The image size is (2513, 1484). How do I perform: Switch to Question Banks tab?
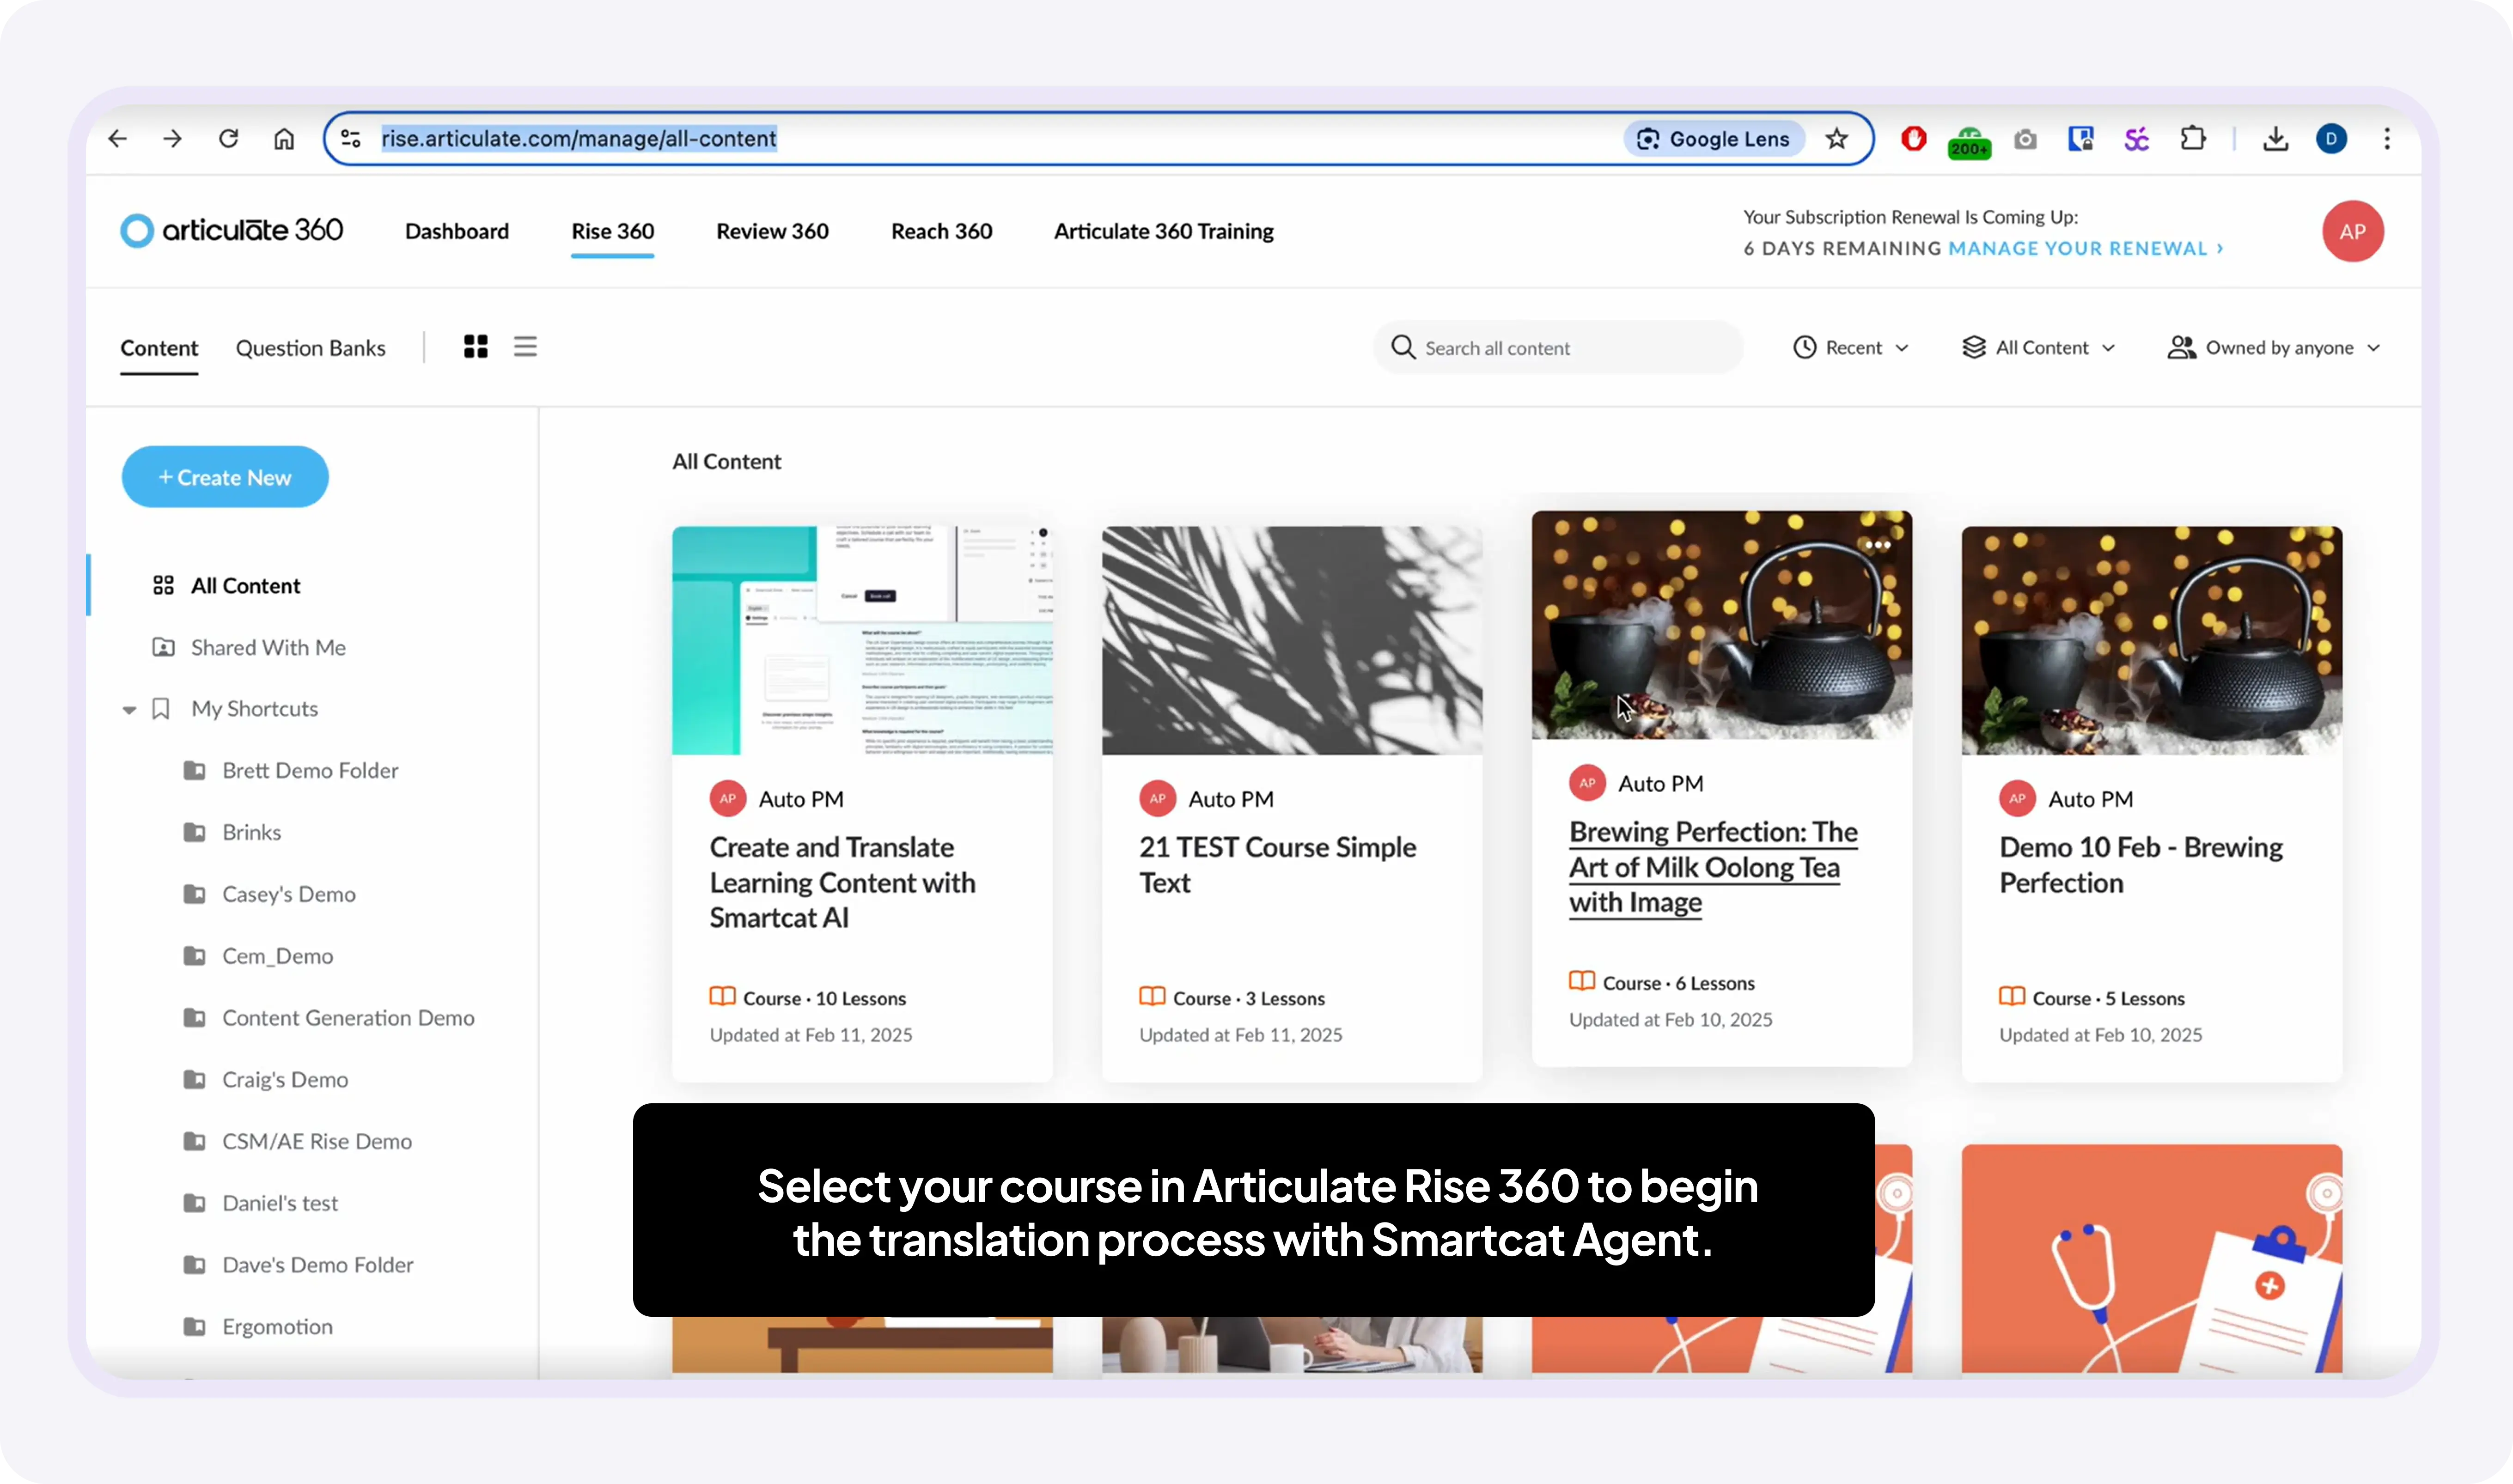311,348
